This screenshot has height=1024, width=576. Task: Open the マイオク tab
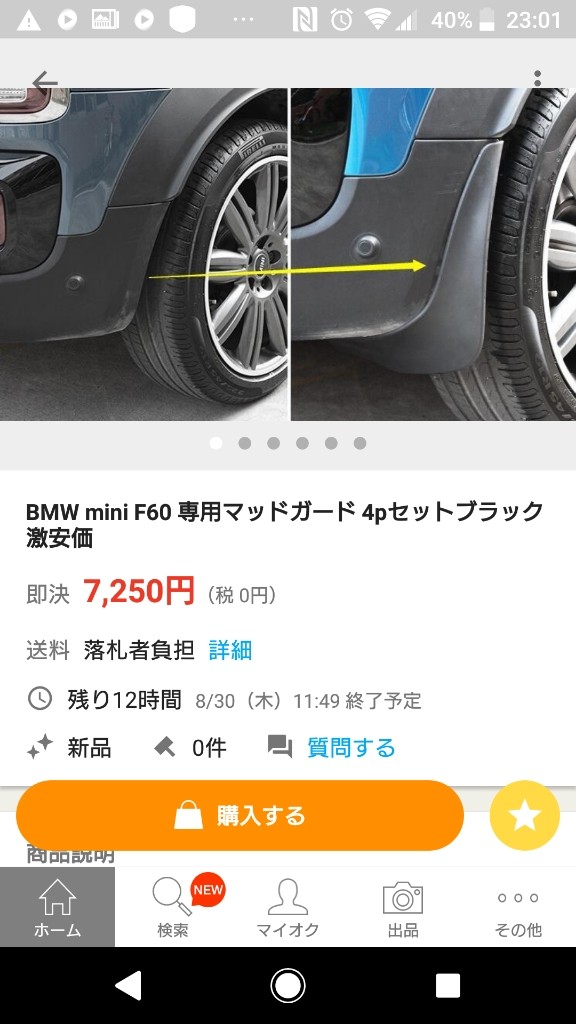[x=287, y=907]
